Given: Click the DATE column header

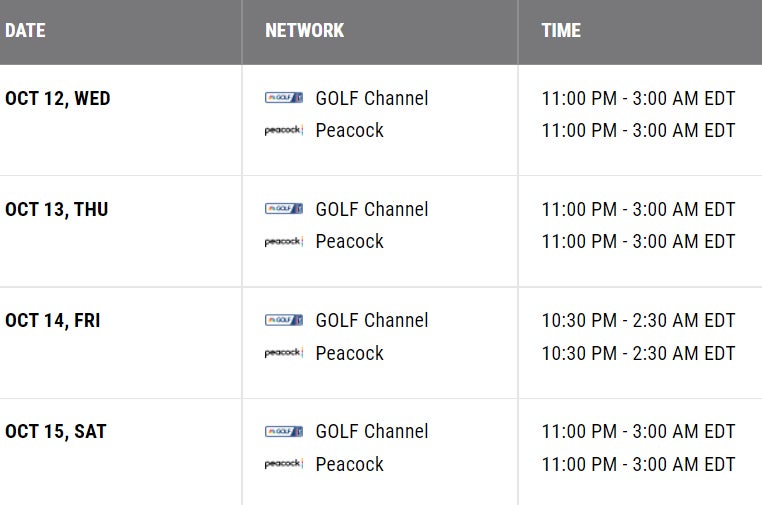Looking at the screenshot, I should pos(25,30).
